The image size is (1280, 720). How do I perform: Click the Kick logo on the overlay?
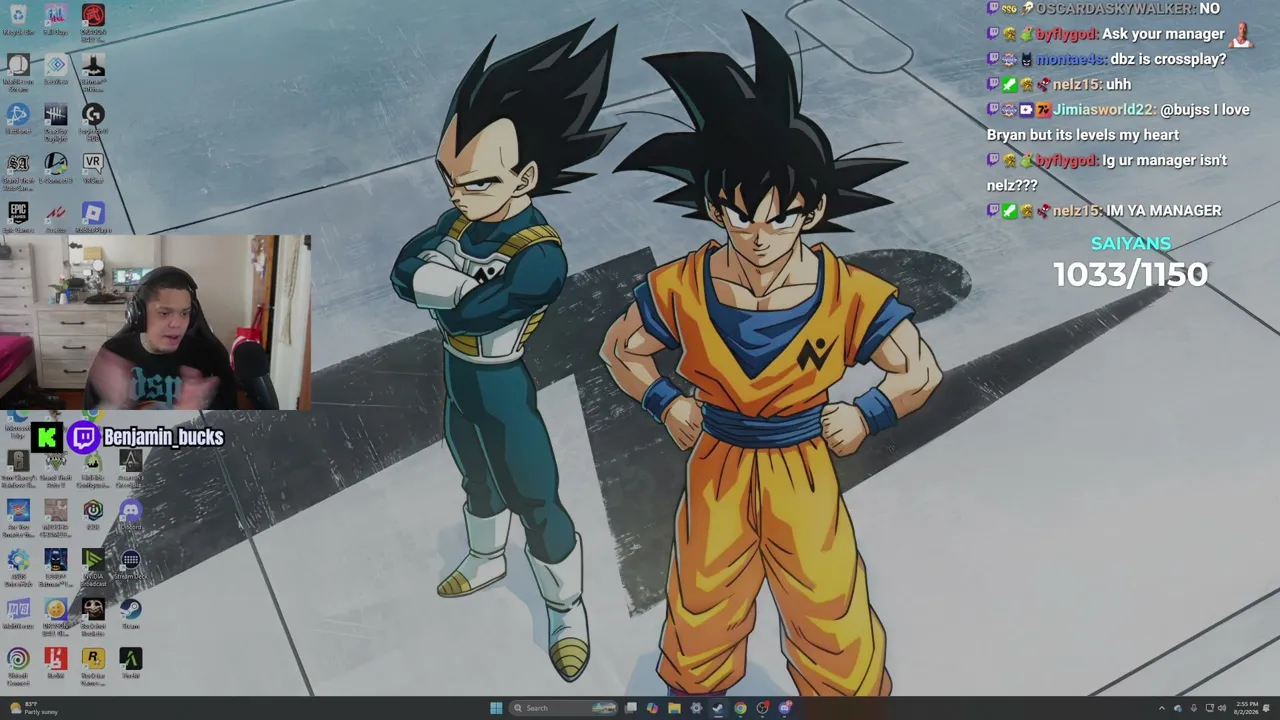[47, 437]
